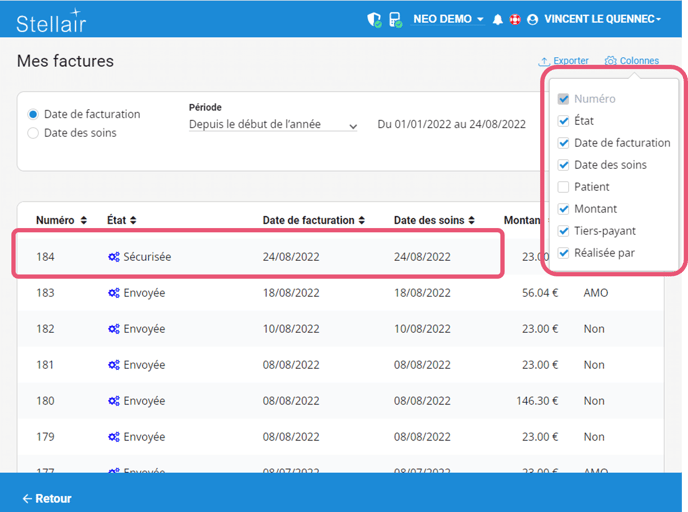Open help via the lifebuoy icon
688x512 pixels.
[515, 19]
